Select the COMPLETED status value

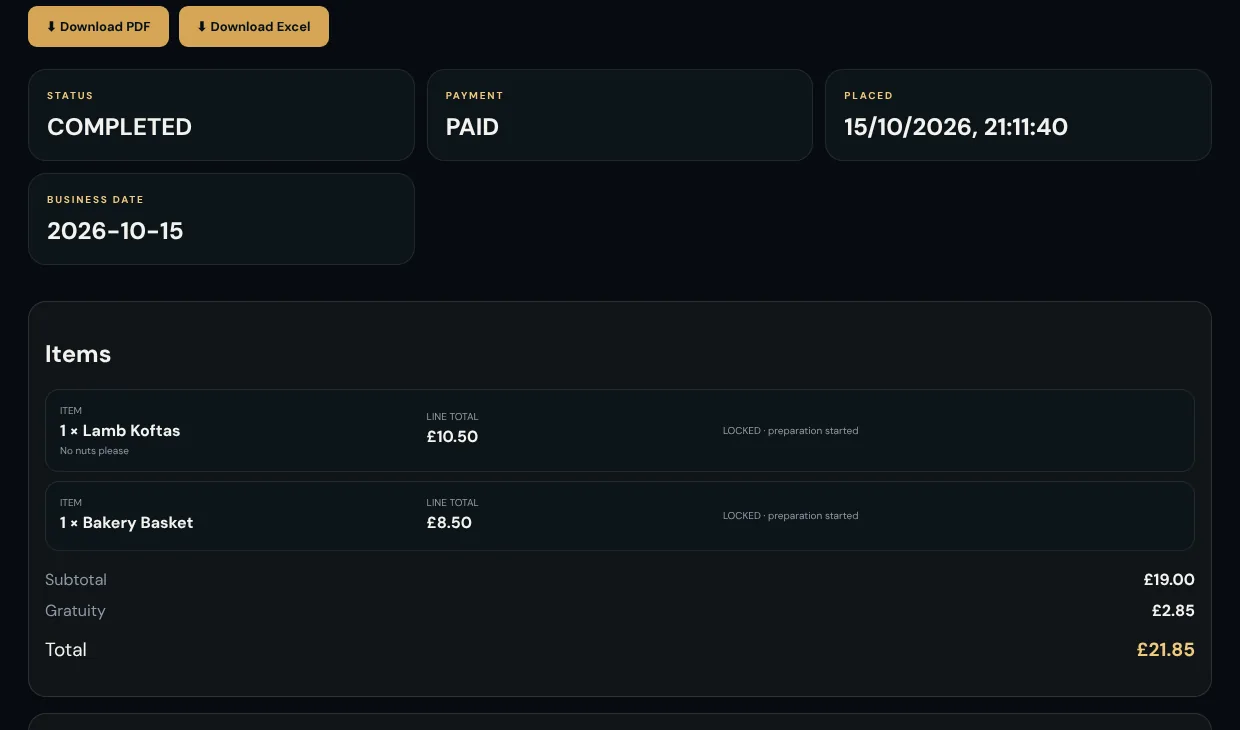[x=119, y=127]
